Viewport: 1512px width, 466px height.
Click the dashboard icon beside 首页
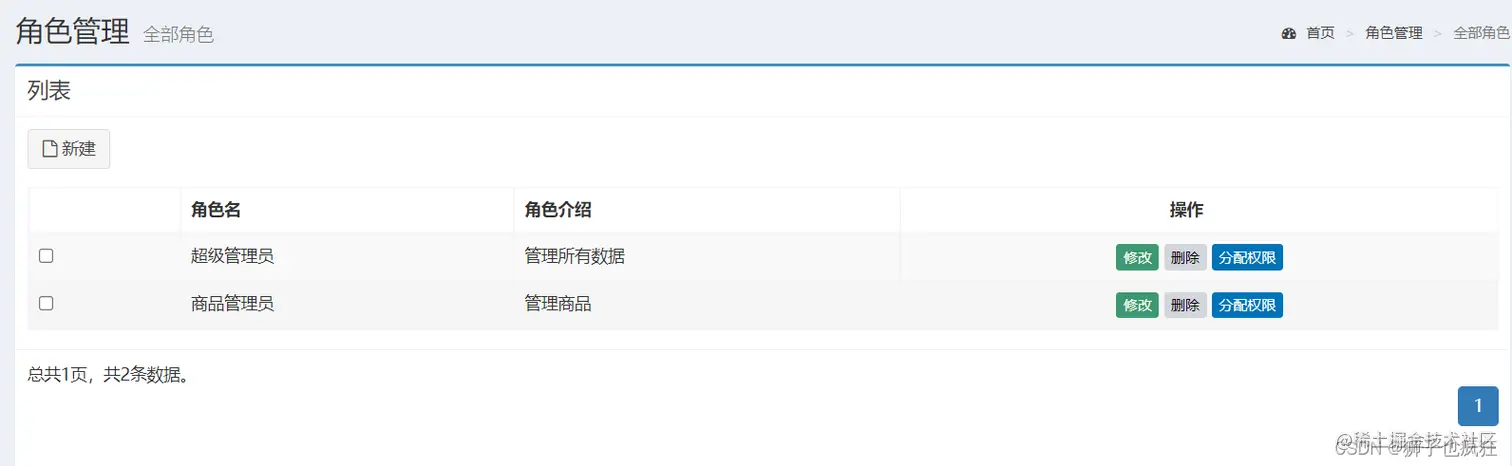click(1288, 33)
